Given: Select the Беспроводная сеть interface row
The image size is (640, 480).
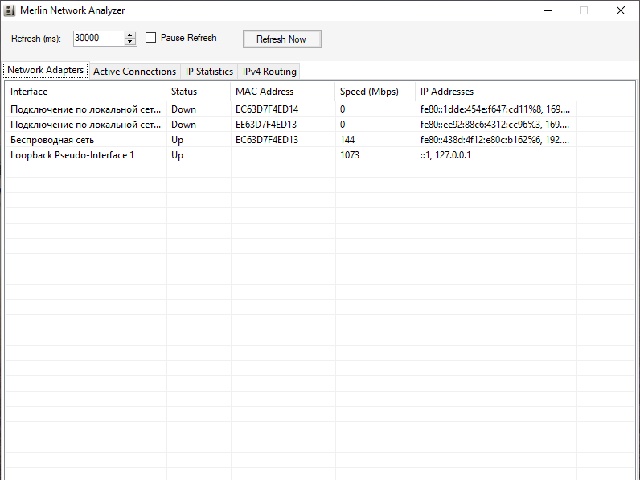Looking at the screenshot, I should click(x=291, y=140).
